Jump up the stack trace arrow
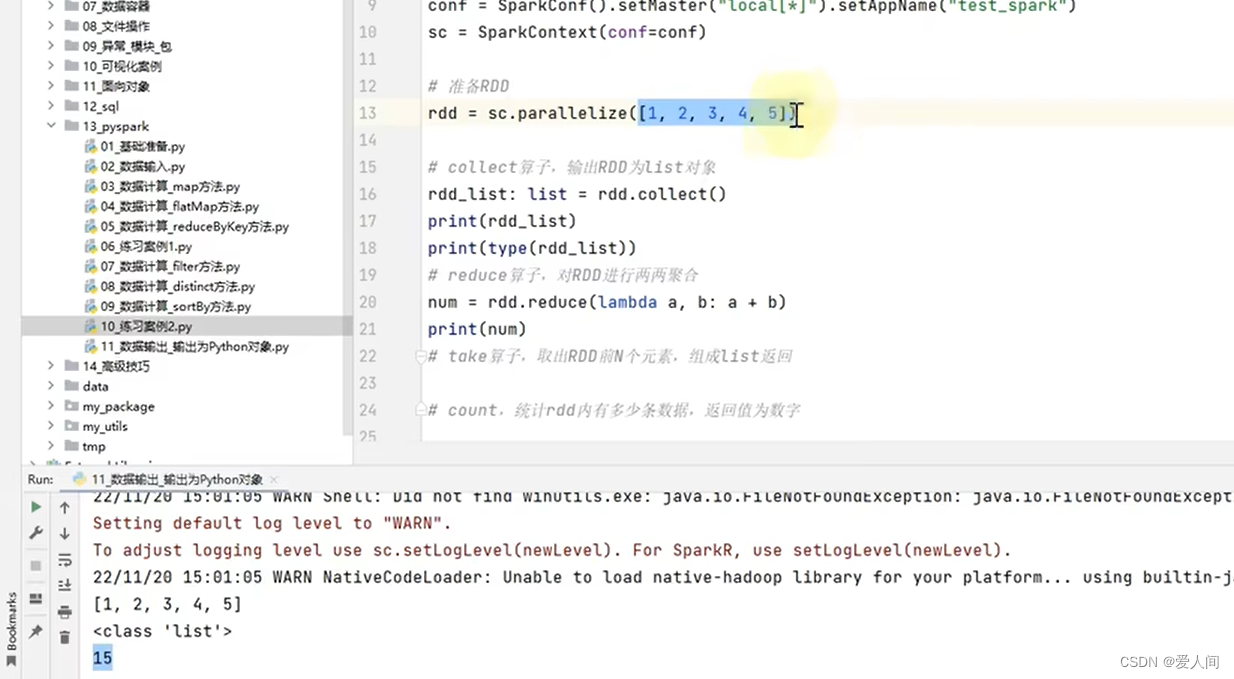The width and height of the screenshot is (1234, 679). 65,507
